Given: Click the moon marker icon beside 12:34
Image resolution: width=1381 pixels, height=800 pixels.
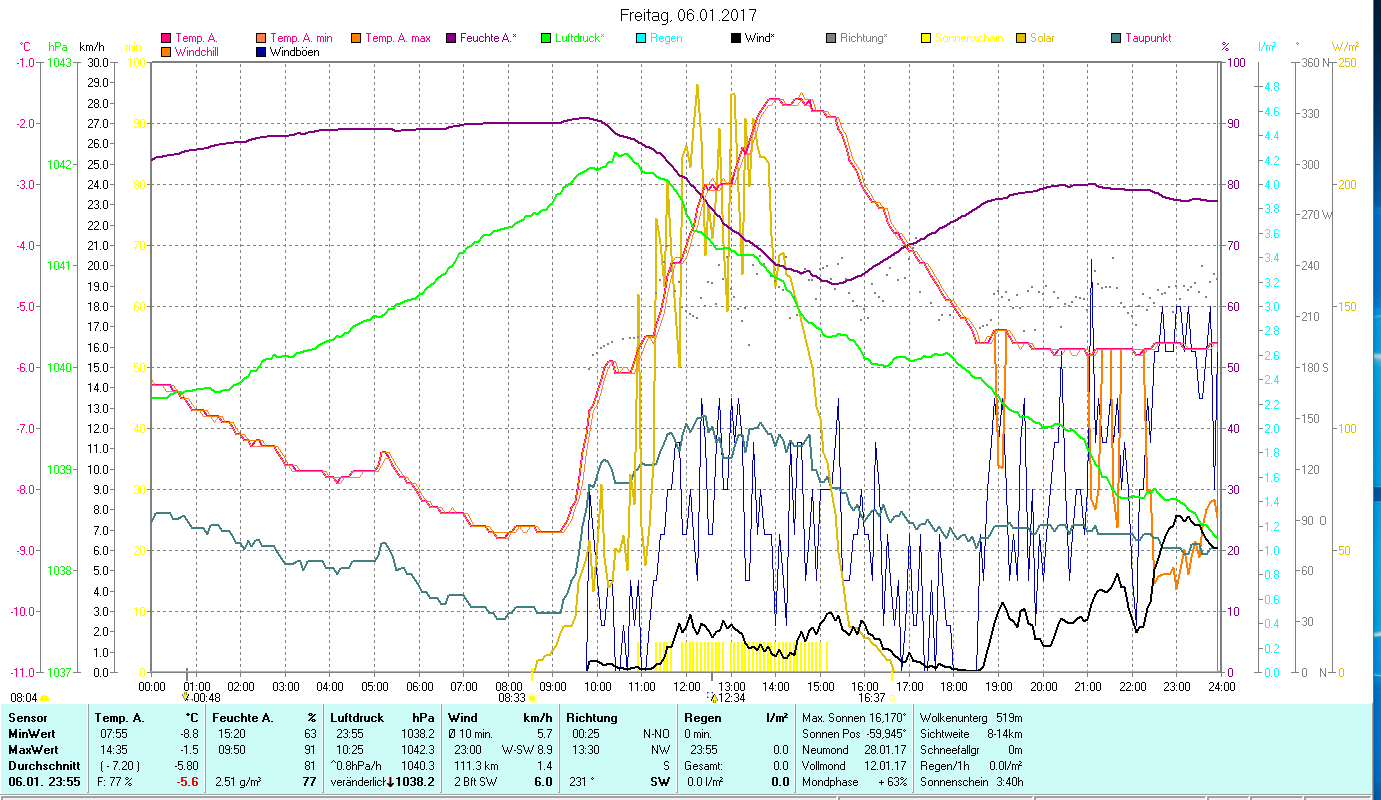Looking at the screenshot, I should pos(712,697).
